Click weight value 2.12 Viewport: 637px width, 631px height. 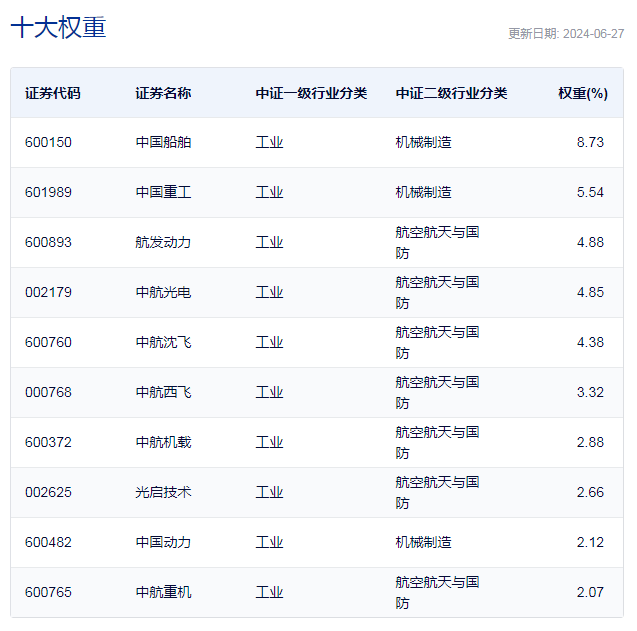coord(590,542)
